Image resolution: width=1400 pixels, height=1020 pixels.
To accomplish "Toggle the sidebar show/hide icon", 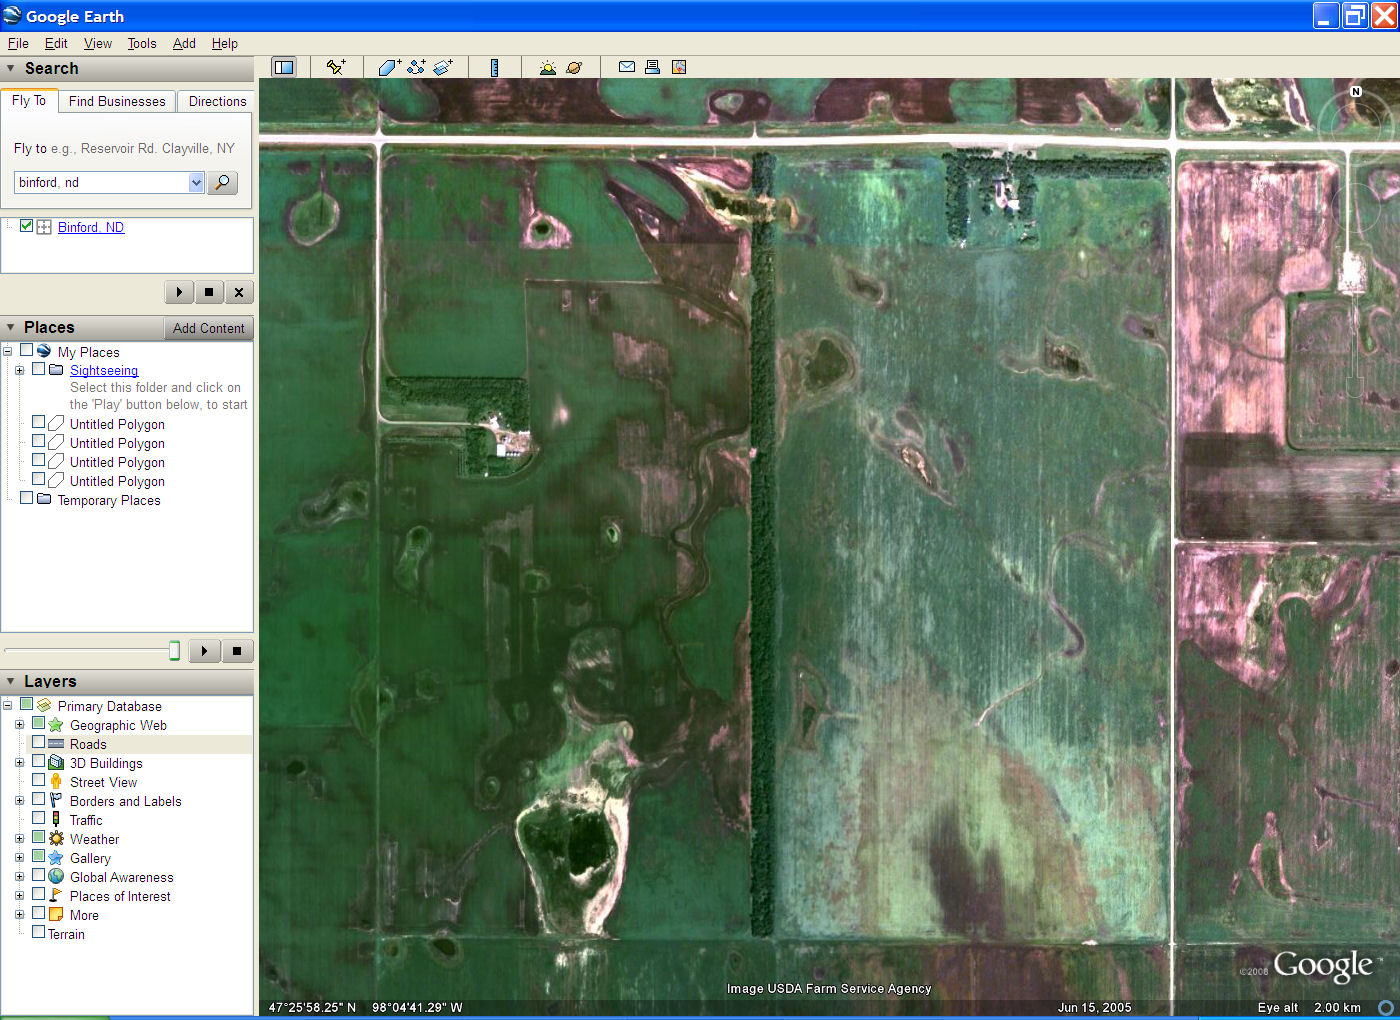I will click(x=284, y=67).
